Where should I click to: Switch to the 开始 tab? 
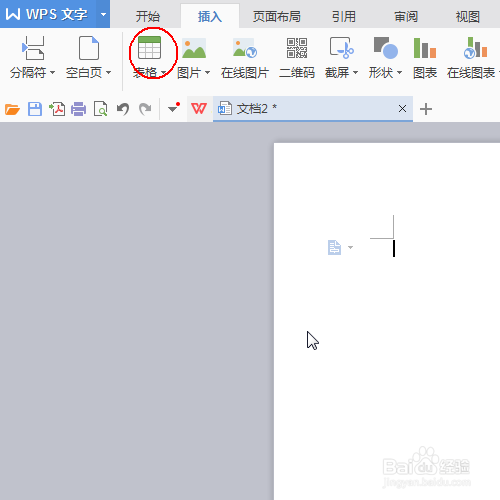148,16
